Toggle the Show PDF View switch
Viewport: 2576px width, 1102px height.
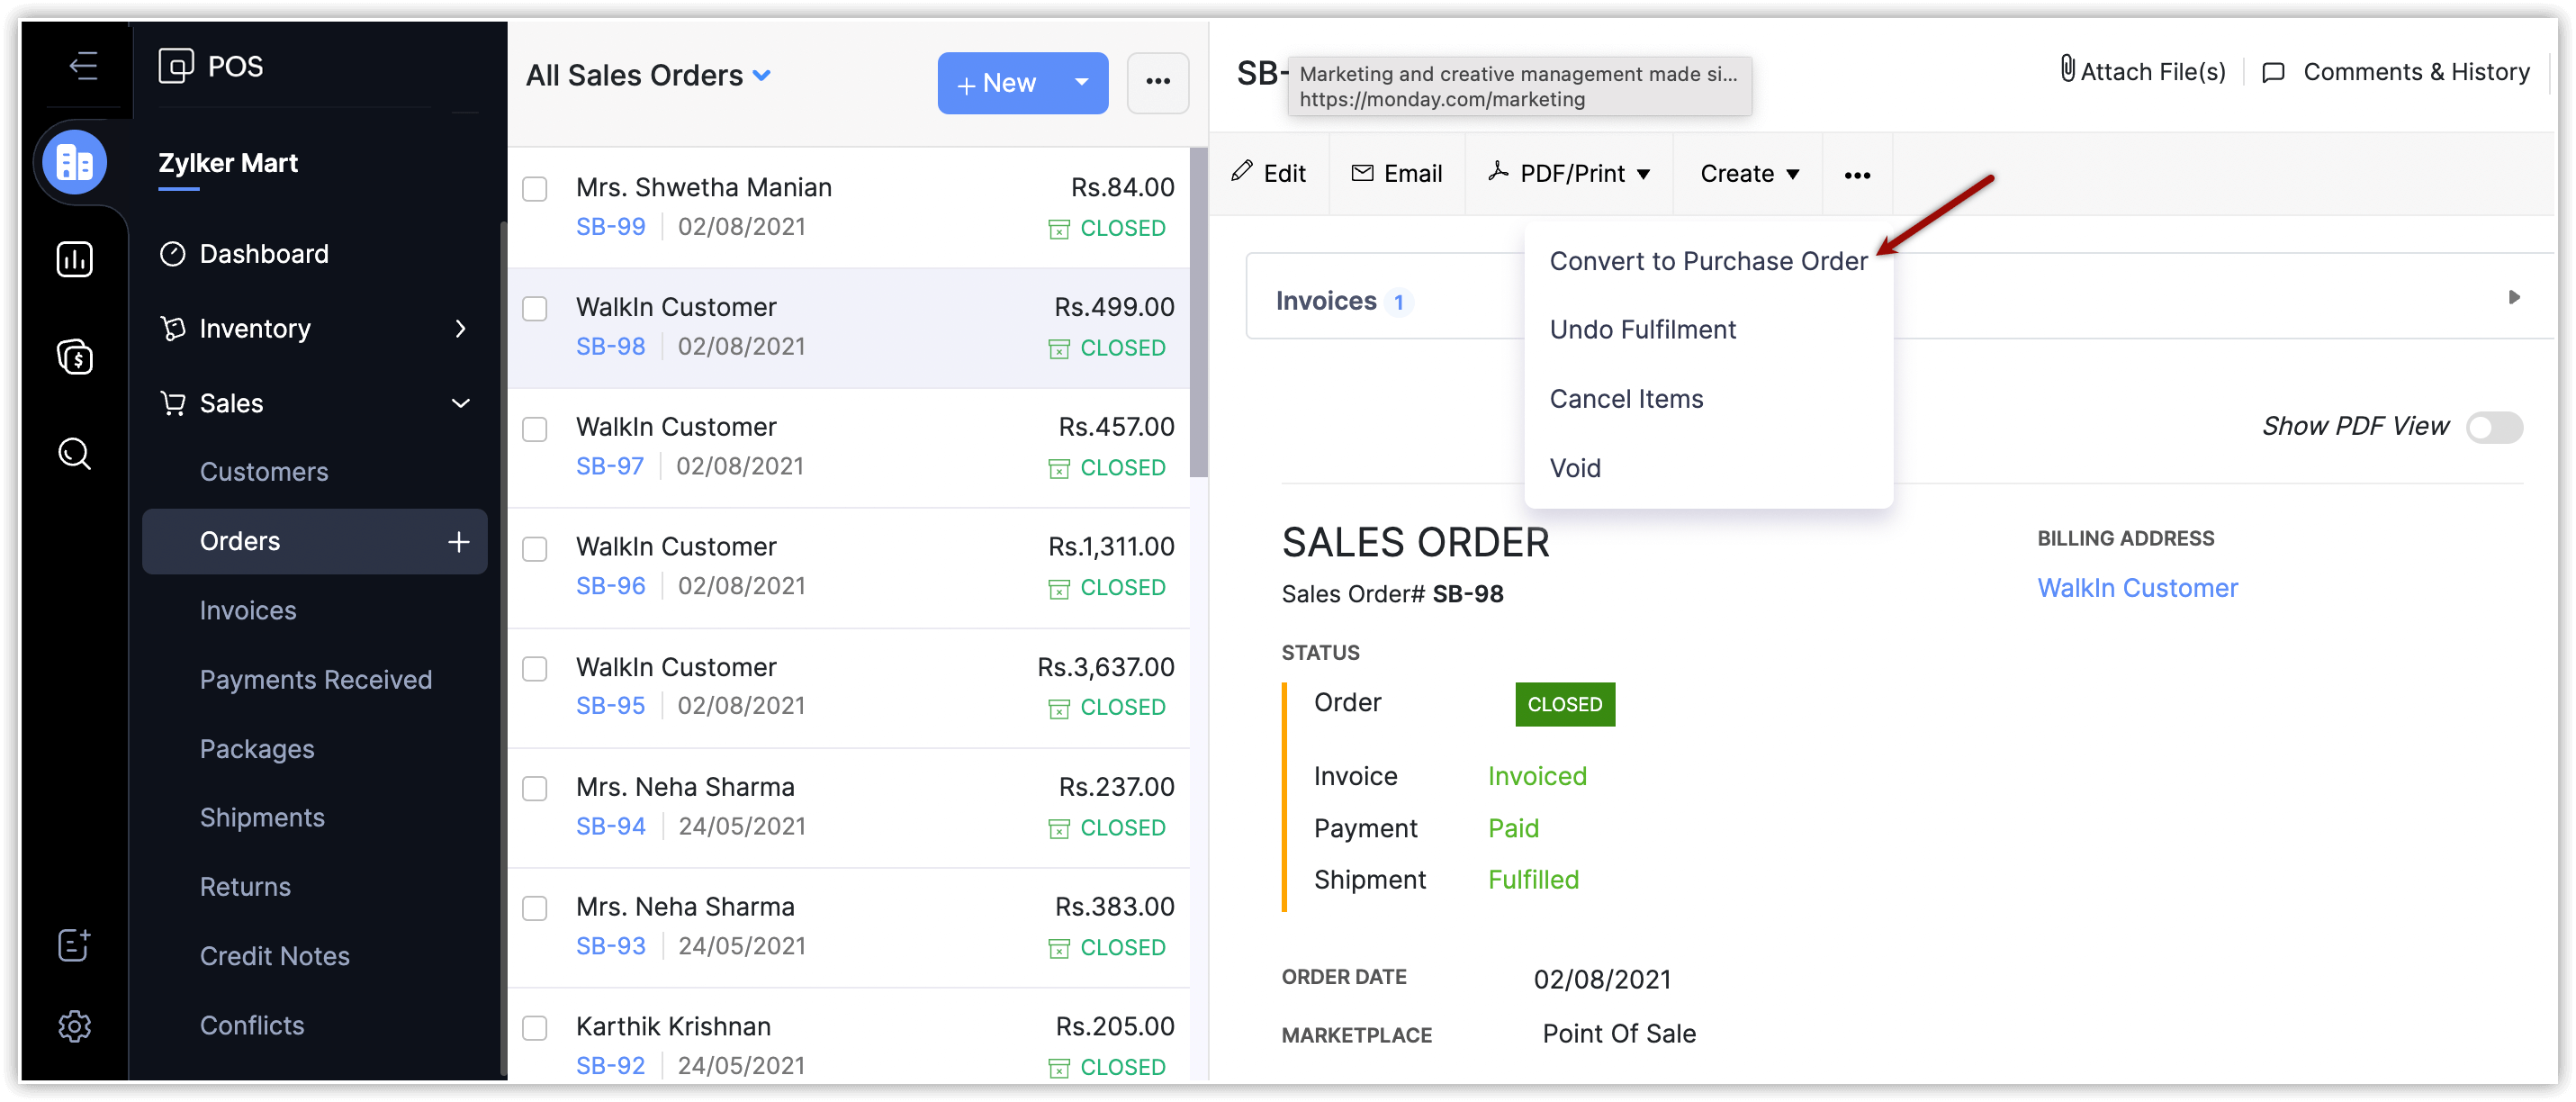coord(2493,428)
